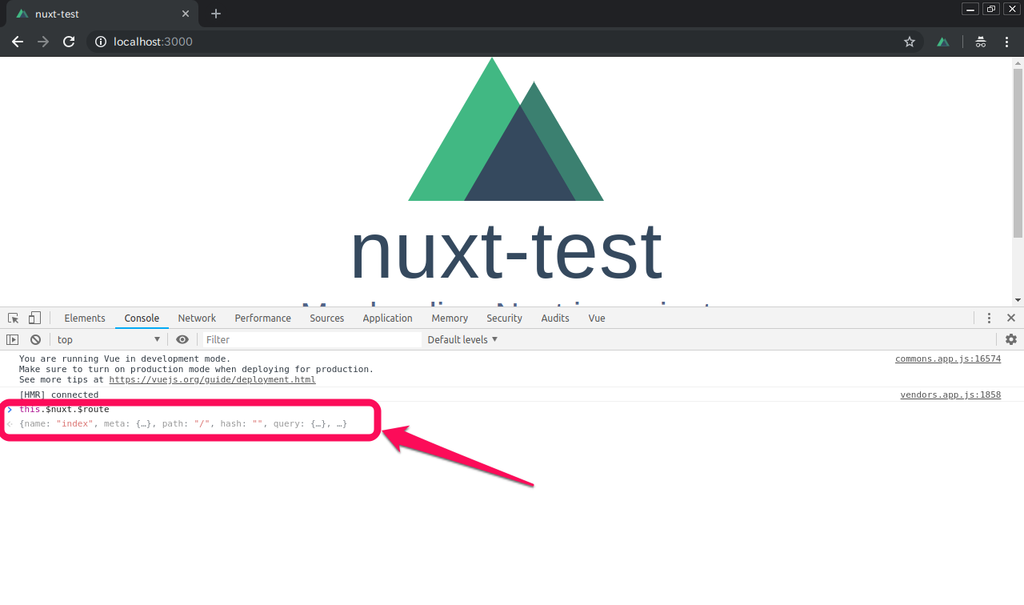Image resolution: width=1024 pixels, height=605 pixels.
Task: Open the Performance tab
Action: point(263,318)
